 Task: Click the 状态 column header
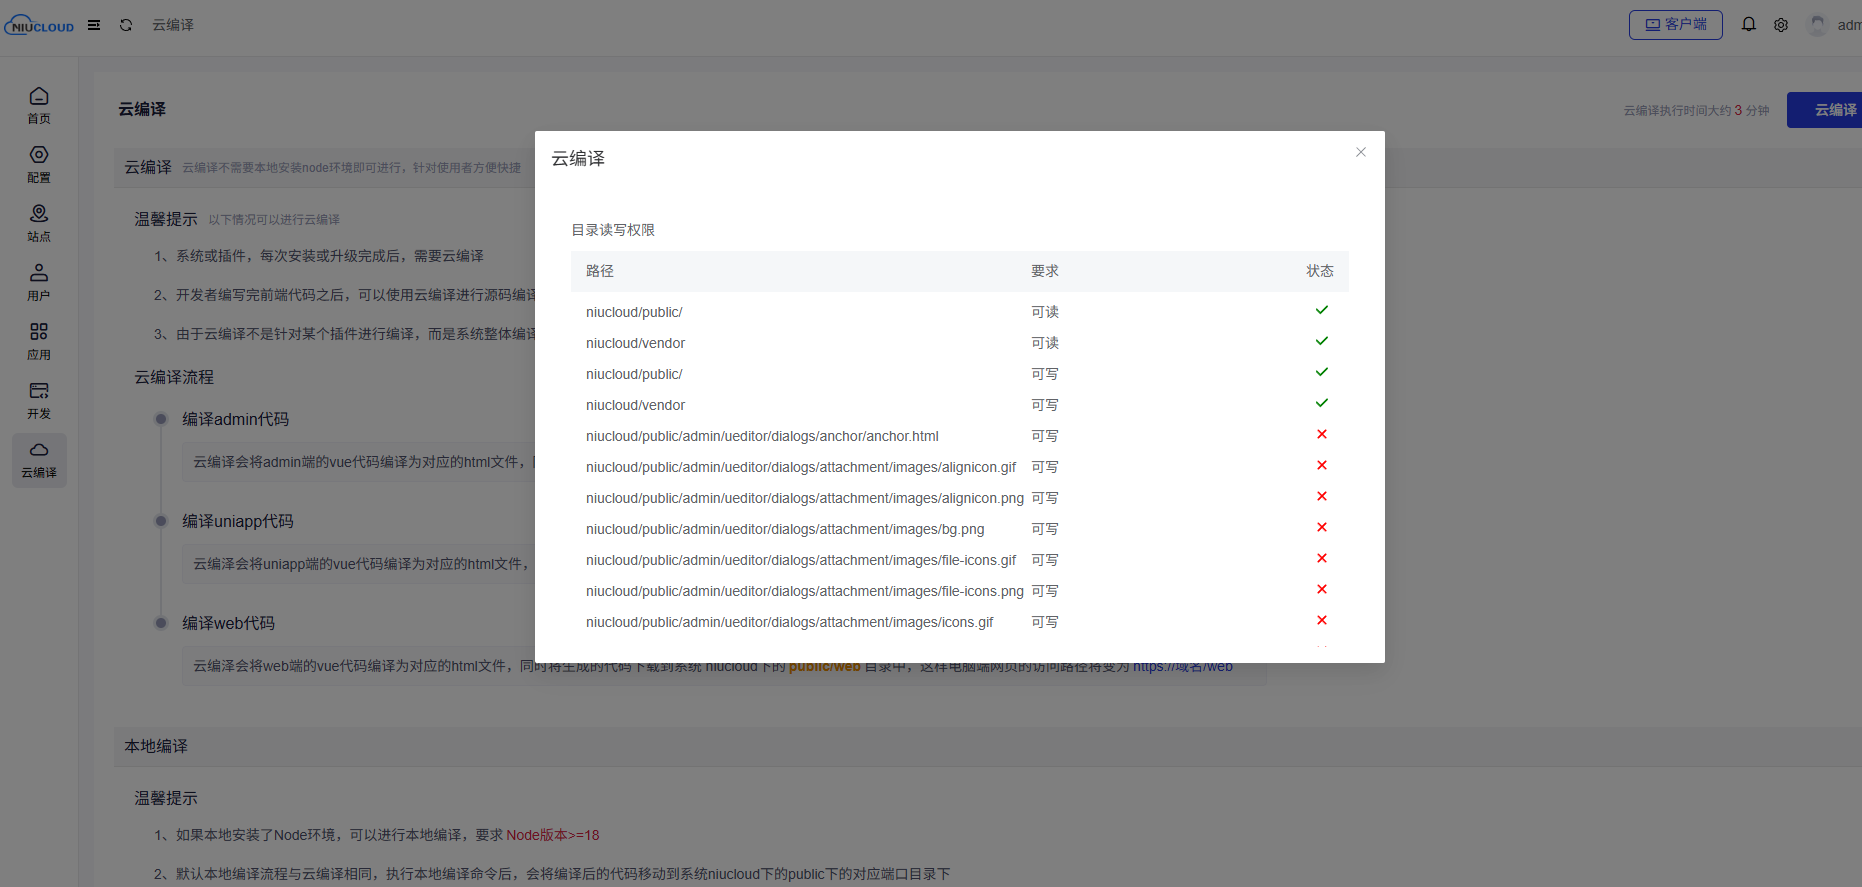1319,271
